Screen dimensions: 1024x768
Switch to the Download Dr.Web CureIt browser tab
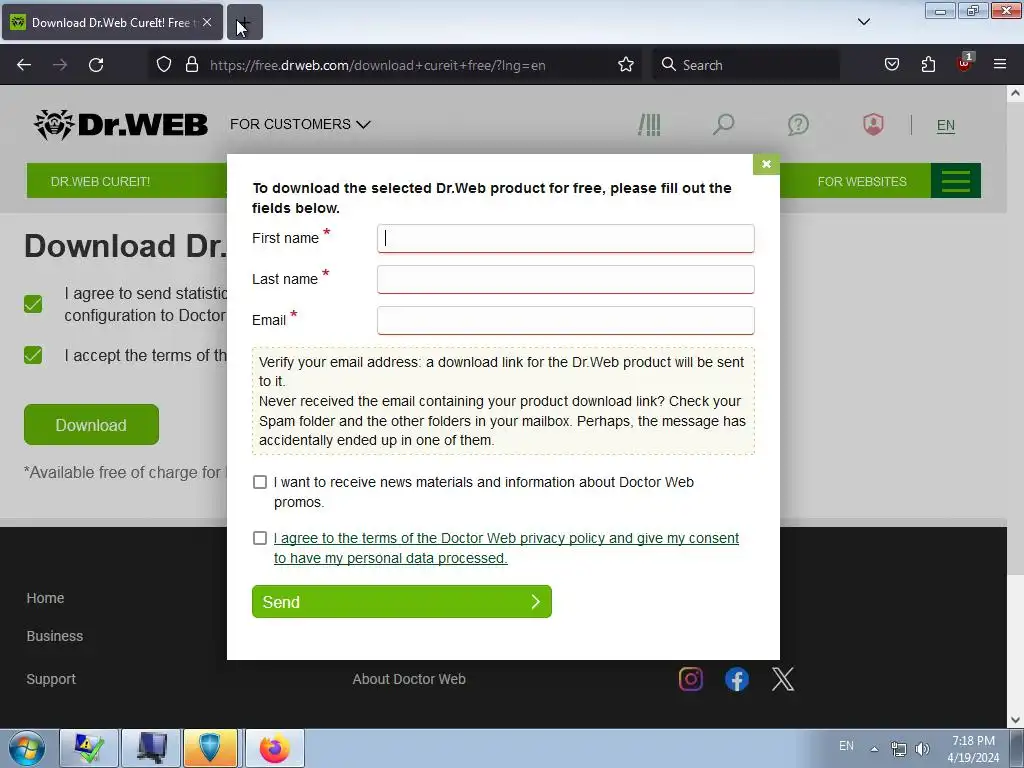pos(112,22)
